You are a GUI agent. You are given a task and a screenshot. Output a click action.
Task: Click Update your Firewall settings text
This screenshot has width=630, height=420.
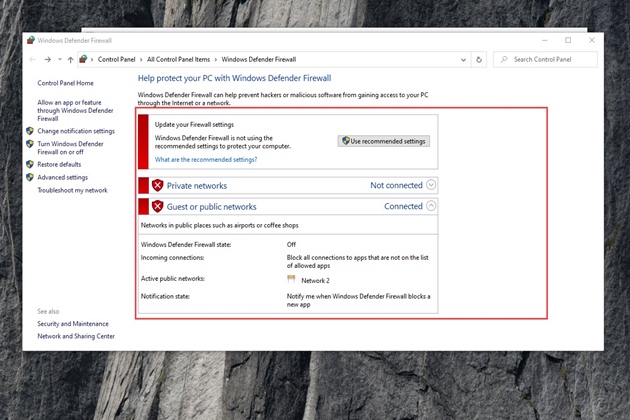(x=194, y=125)
